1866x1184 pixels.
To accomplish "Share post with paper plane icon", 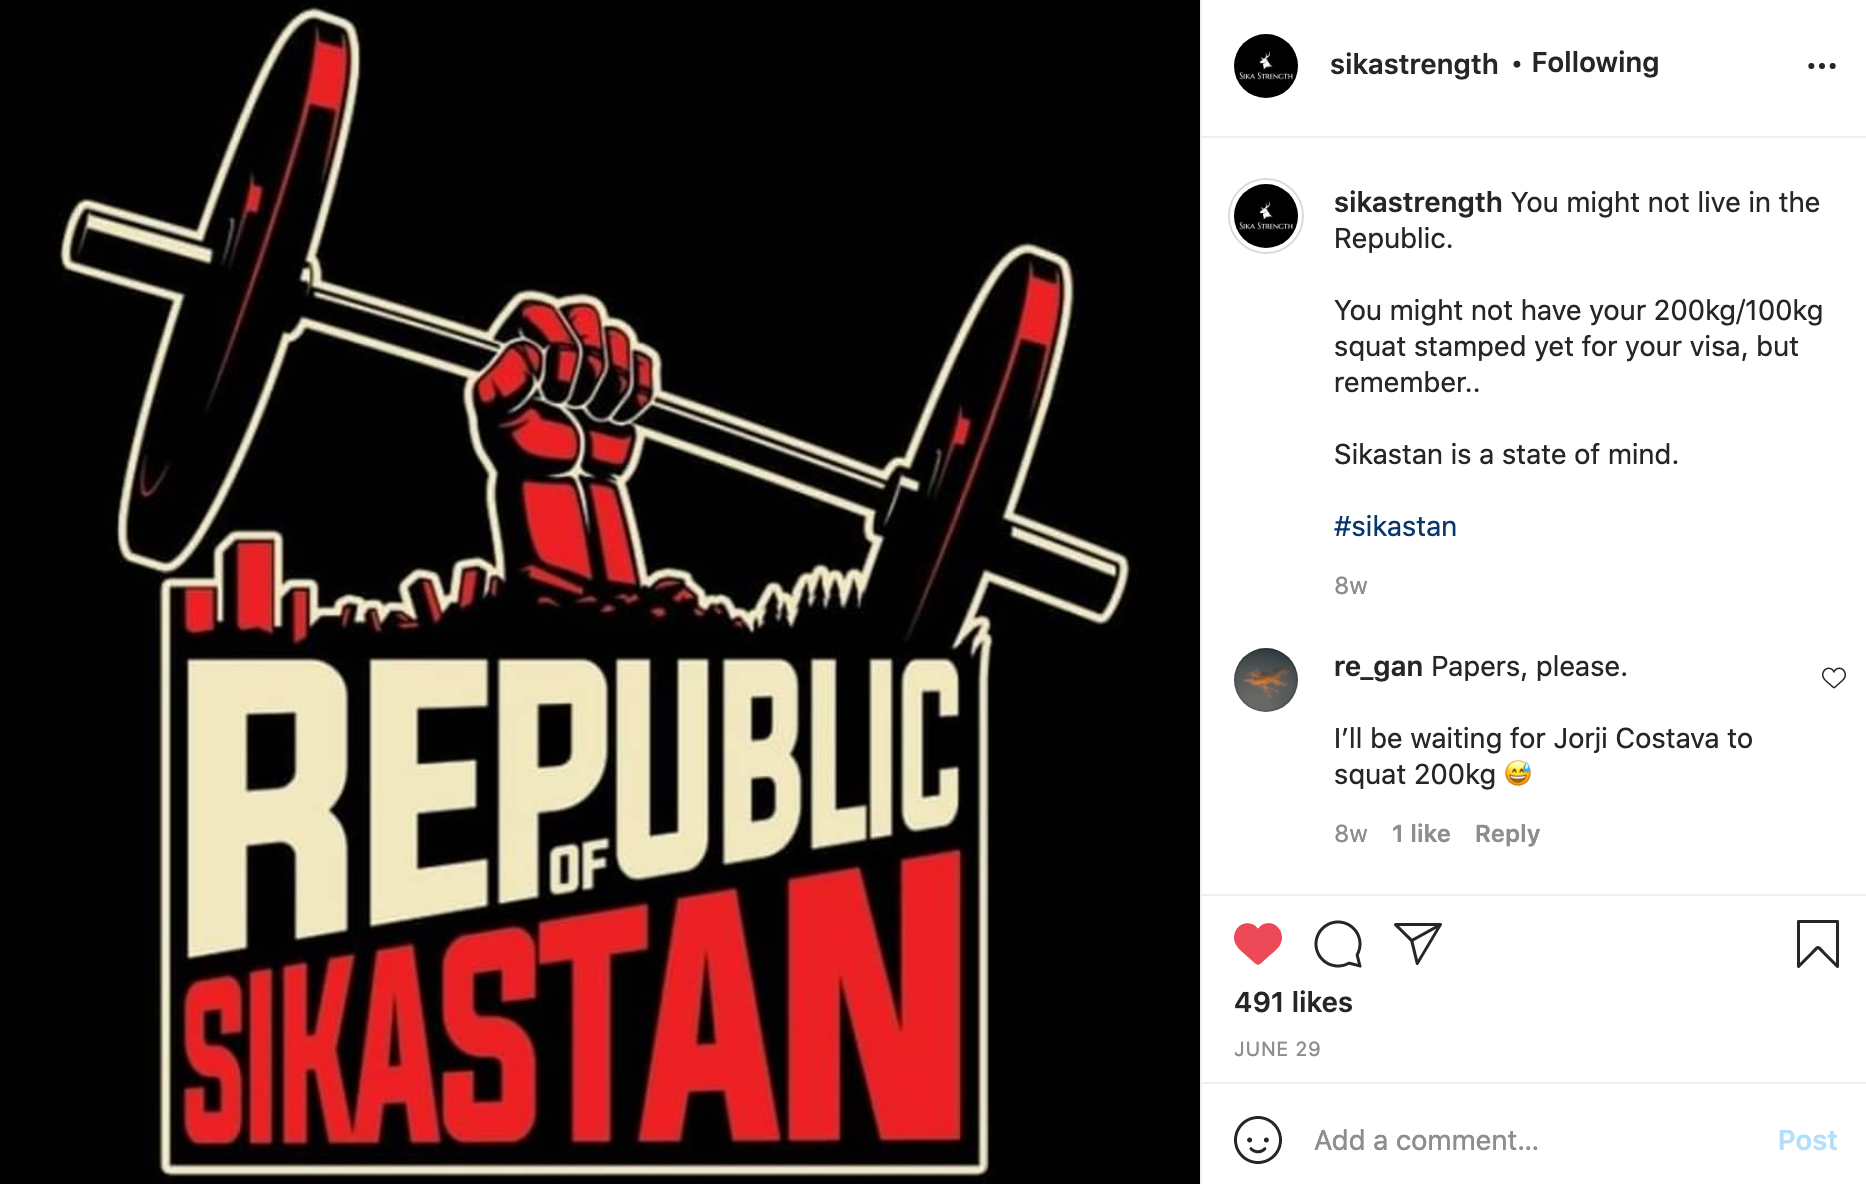I will (1418, 943).
